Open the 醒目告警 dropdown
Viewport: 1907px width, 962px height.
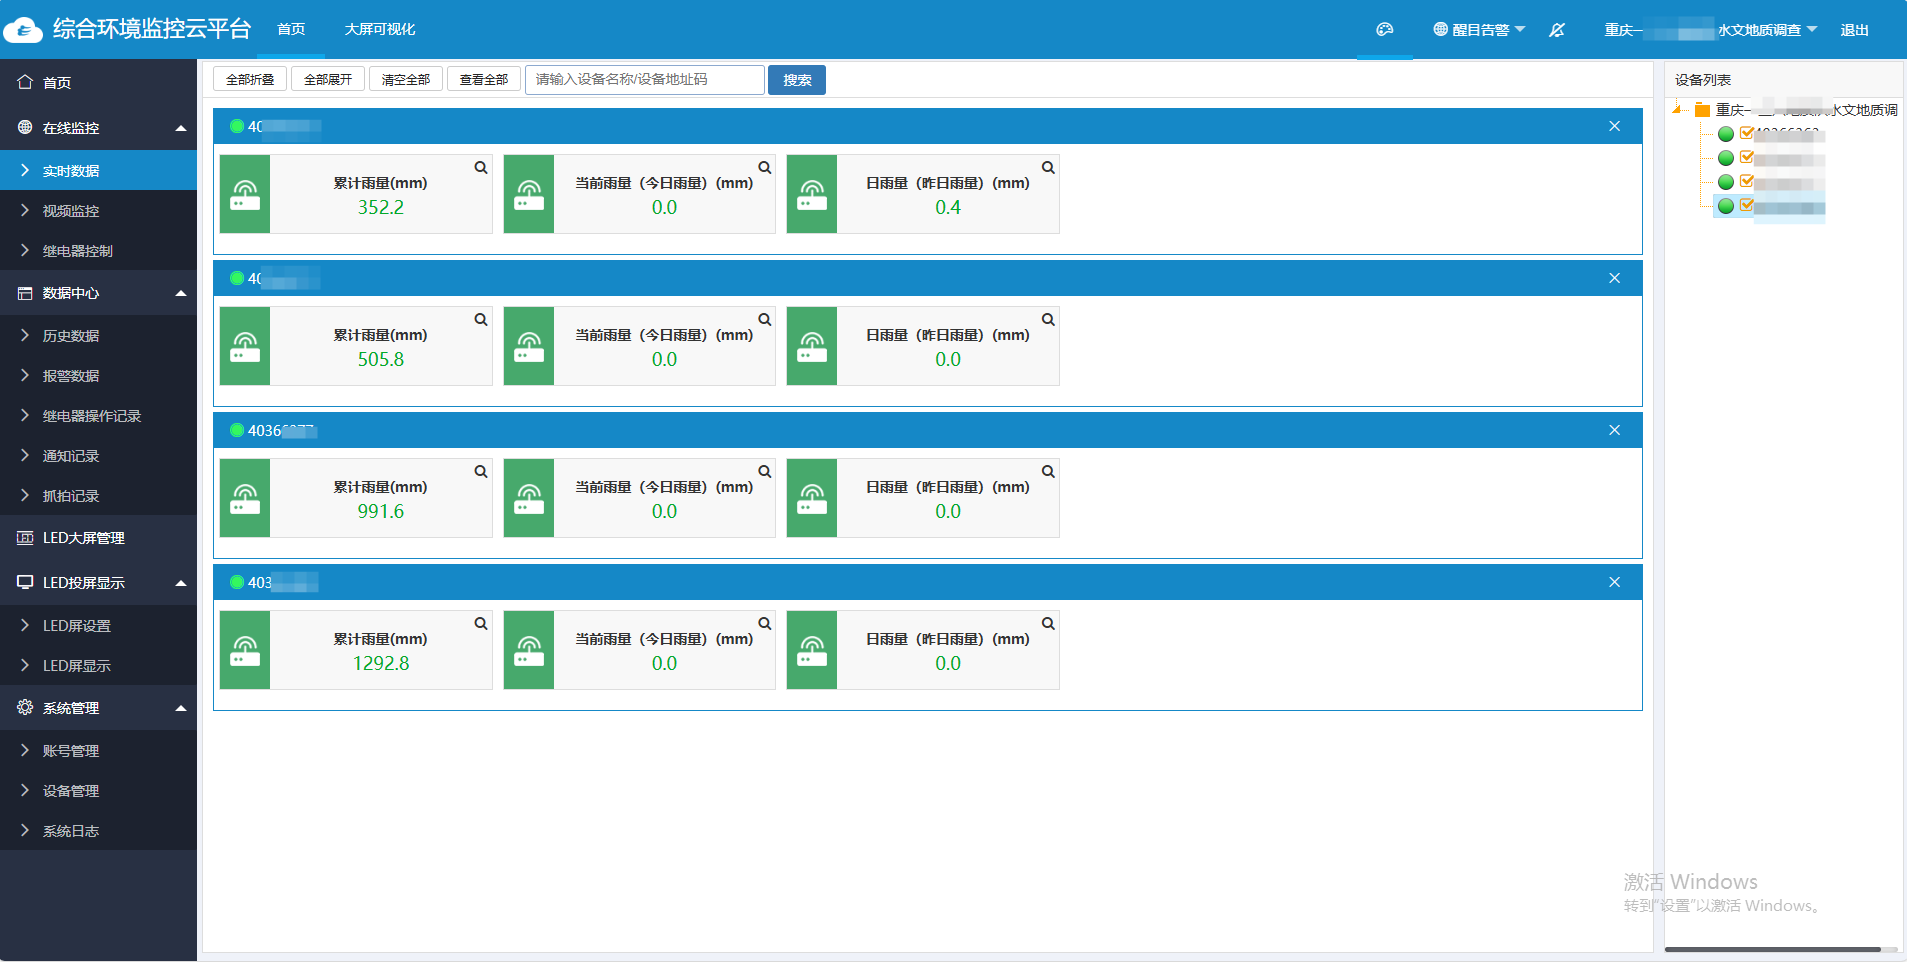1479,30
